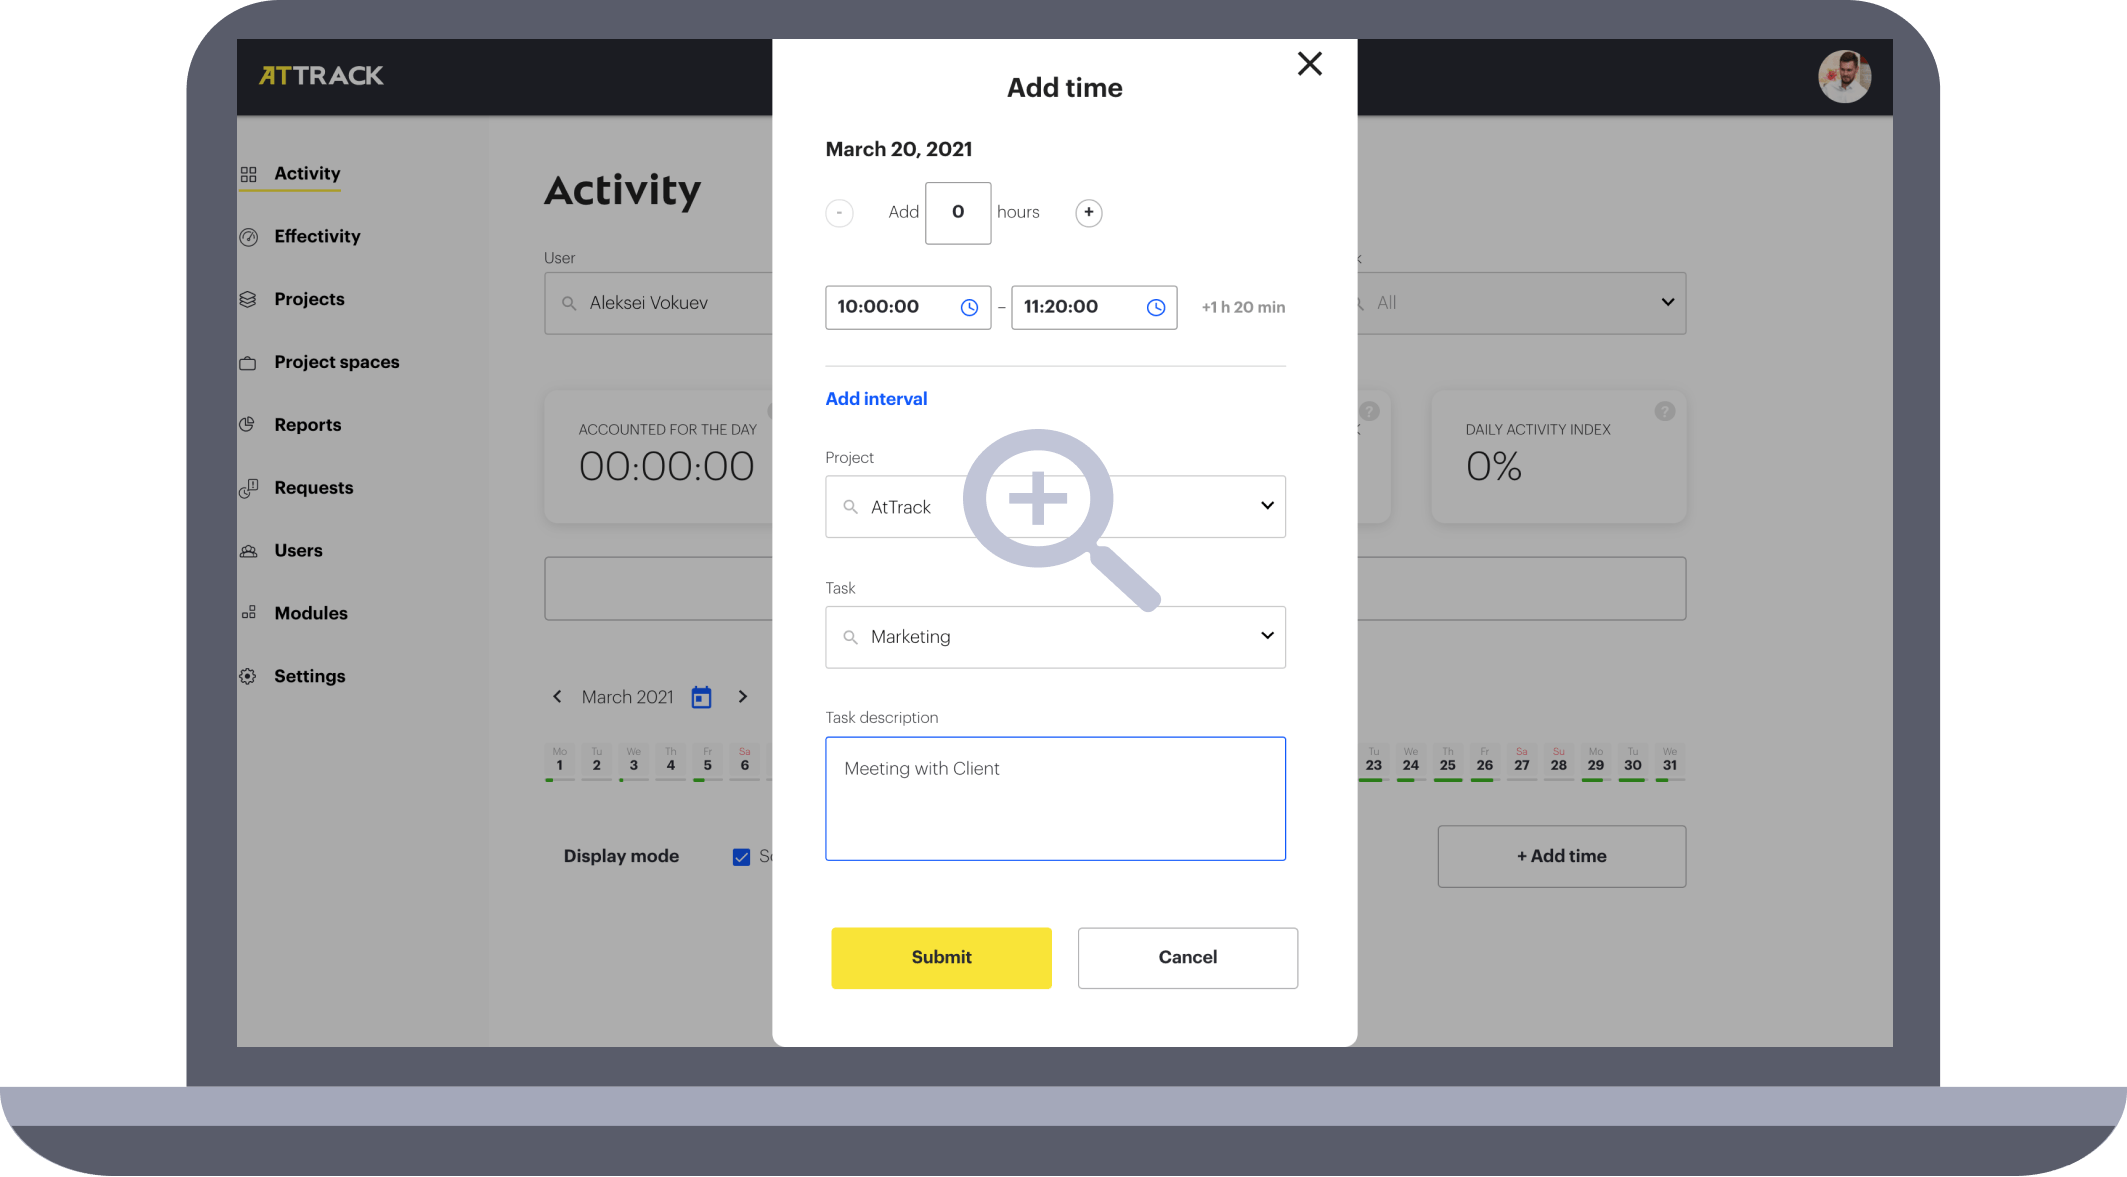
Task: Click in the Task description text area
Action: [x=1055, y=800]
